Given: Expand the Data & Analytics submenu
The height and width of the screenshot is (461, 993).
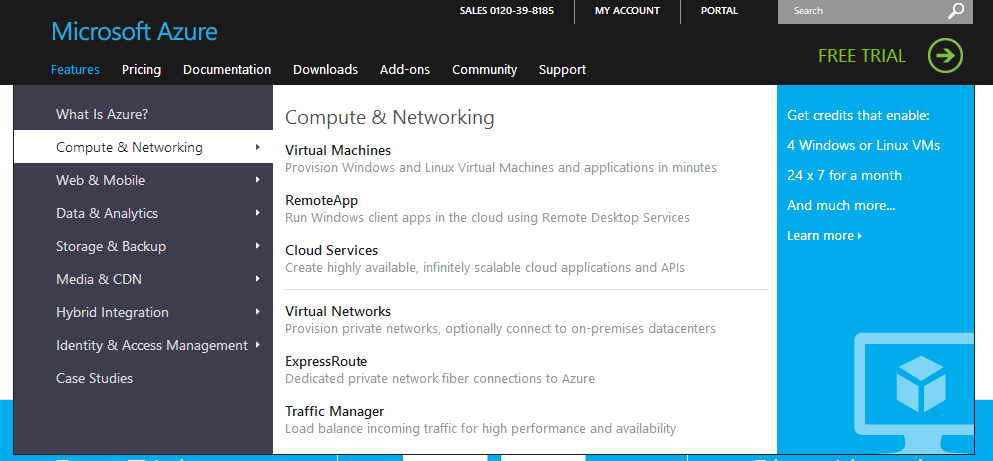Looking at the screenshot, I should (x=107, y=213).
